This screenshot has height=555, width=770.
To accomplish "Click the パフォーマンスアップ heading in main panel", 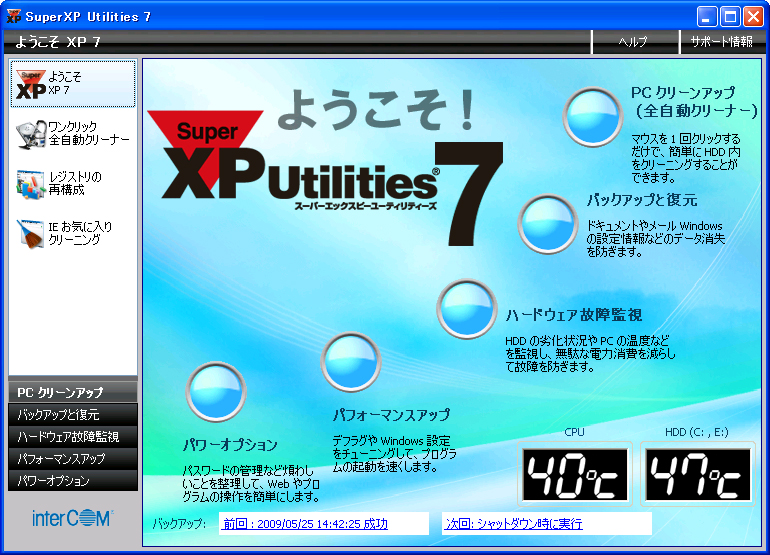I will [391, 415].
